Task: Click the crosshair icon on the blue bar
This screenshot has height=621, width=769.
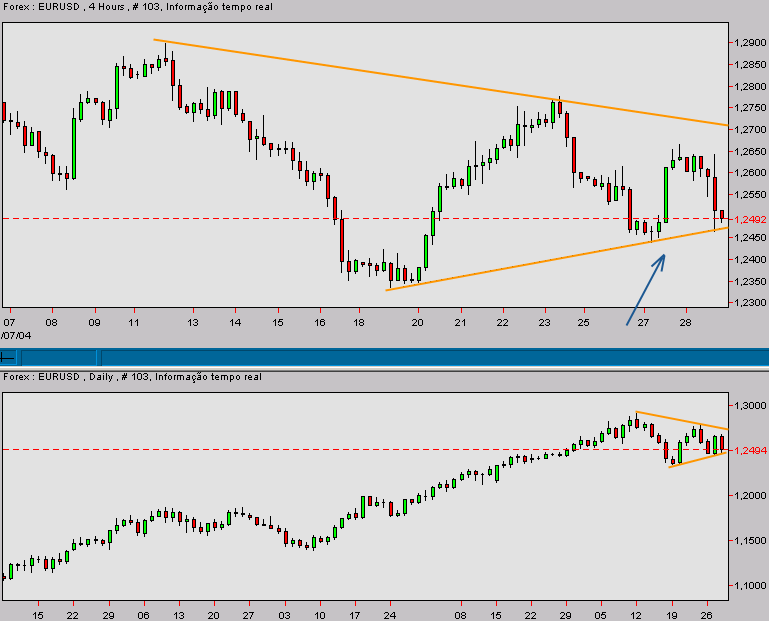Action: (8, 358)
